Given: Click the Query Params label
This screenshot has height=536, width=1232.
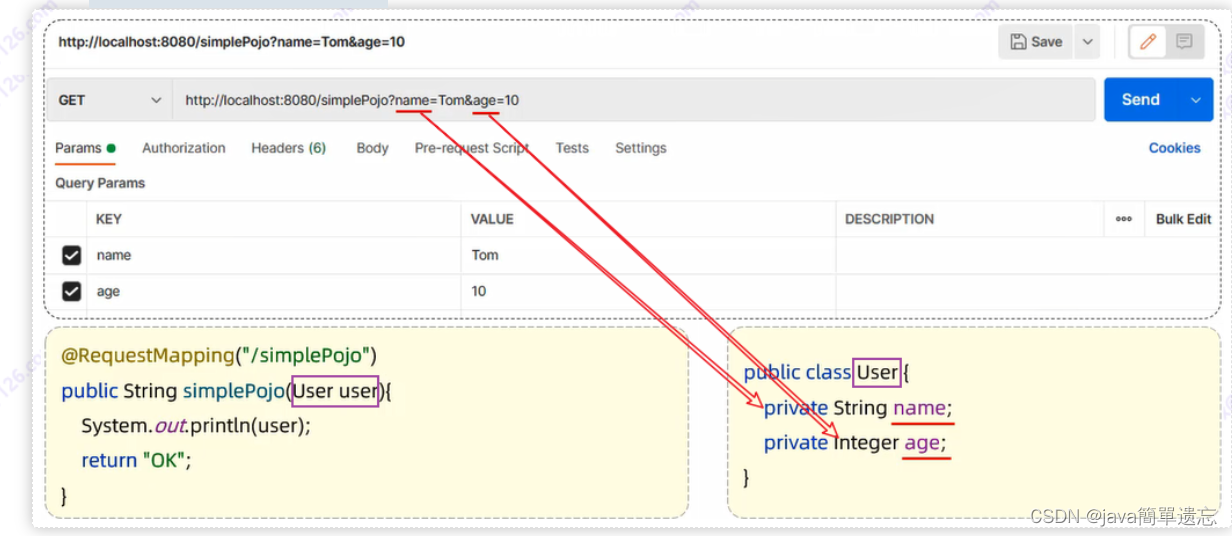Looking at the screenshot, I should coord(100,183).
